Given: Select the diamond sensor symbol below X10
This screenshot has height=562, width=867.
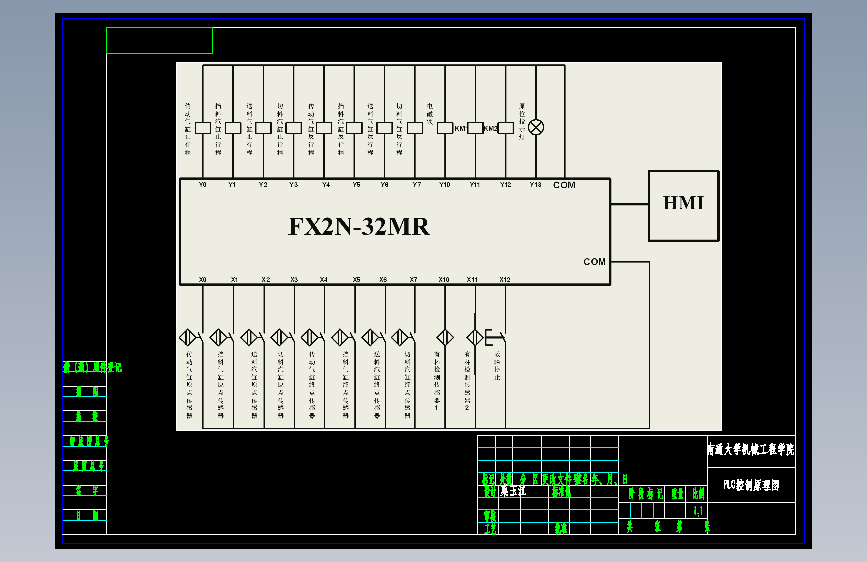Looking at the screenshot, I should 445,337.
